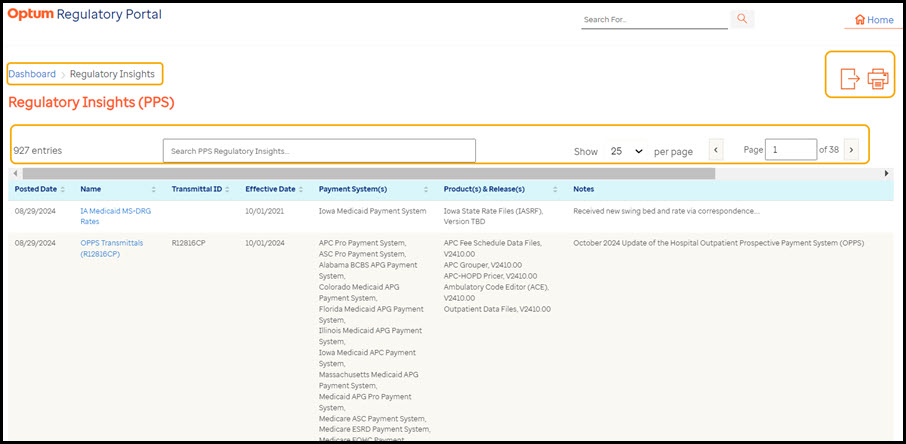Viewport: 906px width, 444px height.
Task: Click the Regulatory Insights (PPS) heading
Action: (x=91, y=102)
